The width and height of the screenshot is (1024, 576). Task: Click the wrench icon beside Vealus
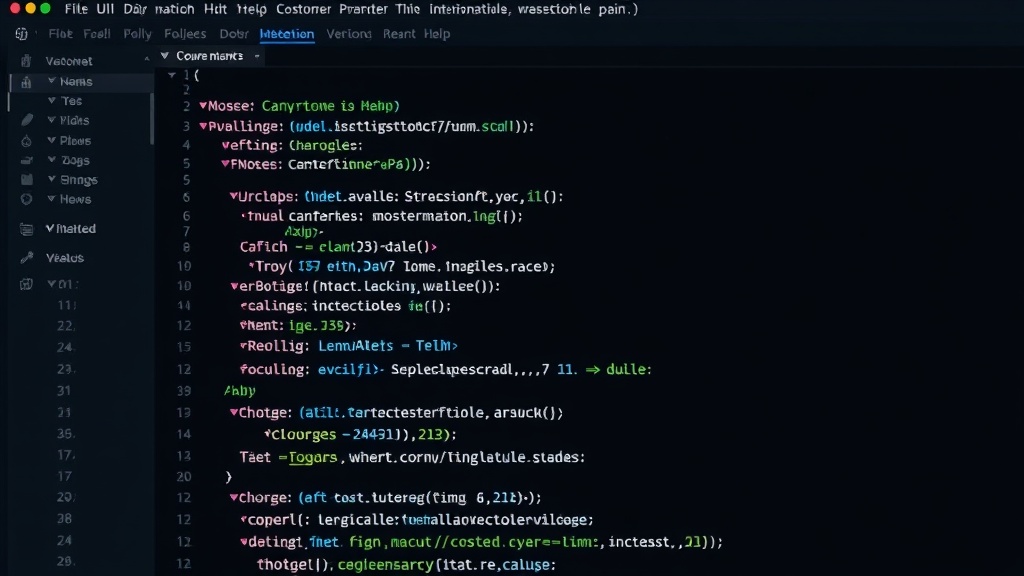tap(27, 258)
